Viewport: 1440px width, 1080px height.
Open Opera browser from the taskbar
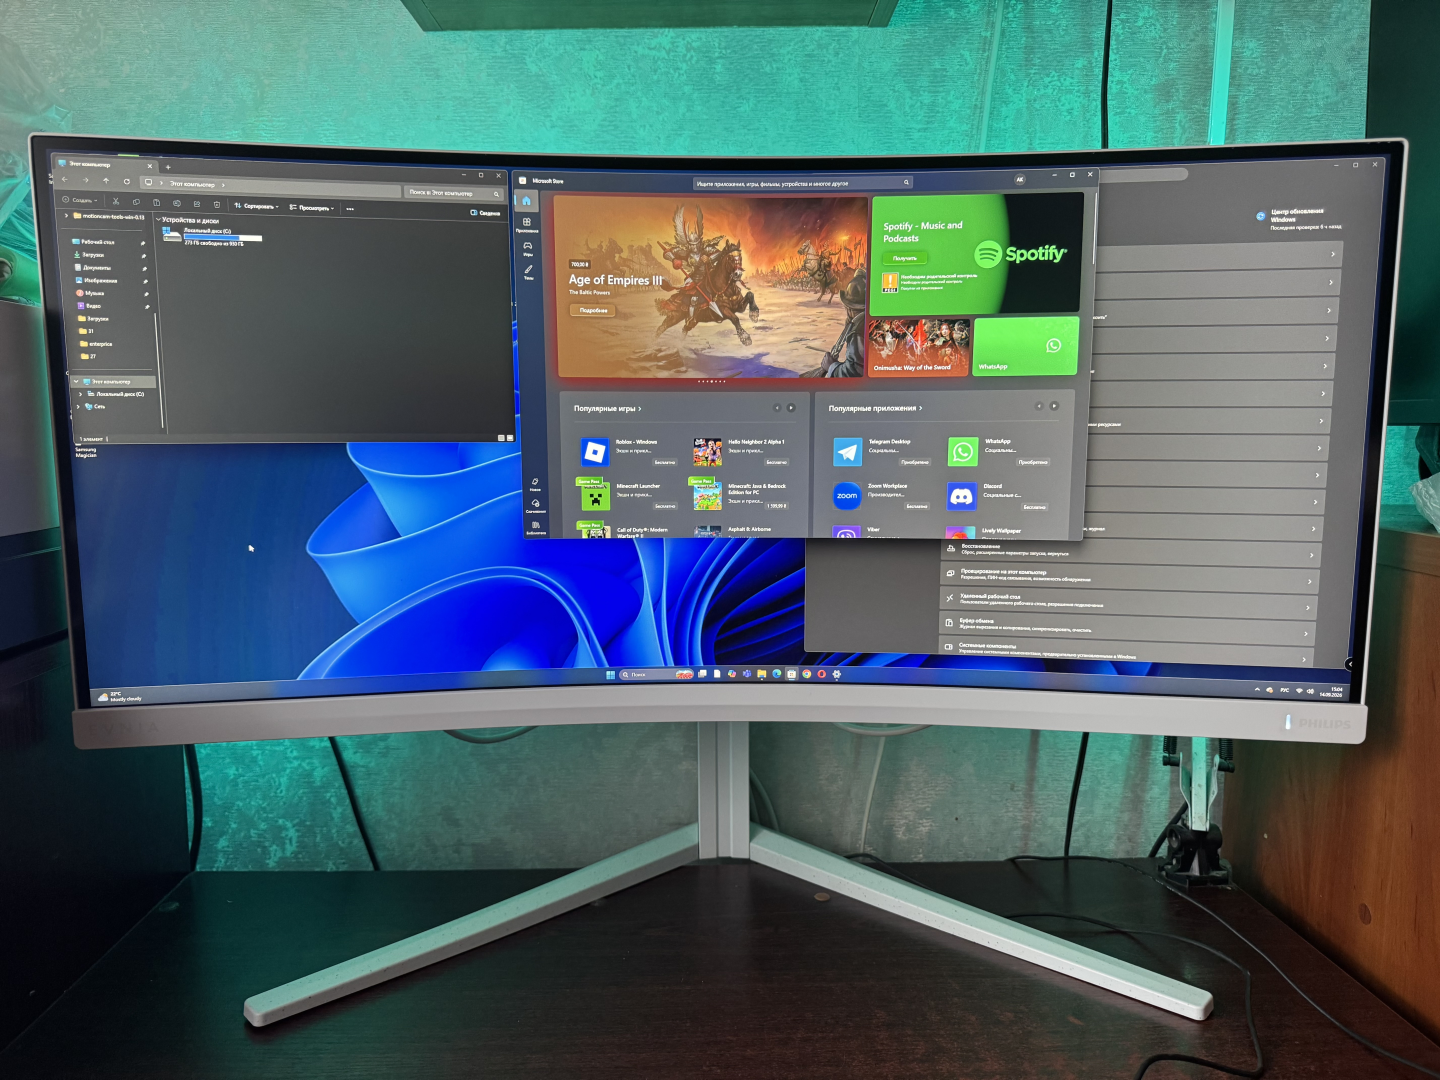pos(821,674)
